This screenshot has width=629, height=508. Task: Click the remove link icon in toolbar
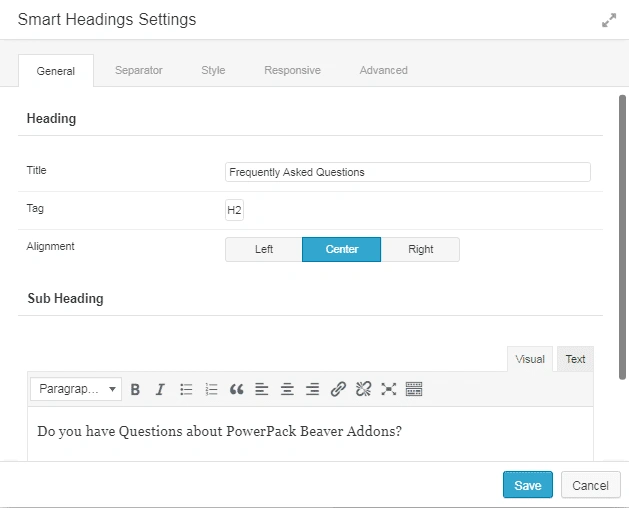[364, 389]
